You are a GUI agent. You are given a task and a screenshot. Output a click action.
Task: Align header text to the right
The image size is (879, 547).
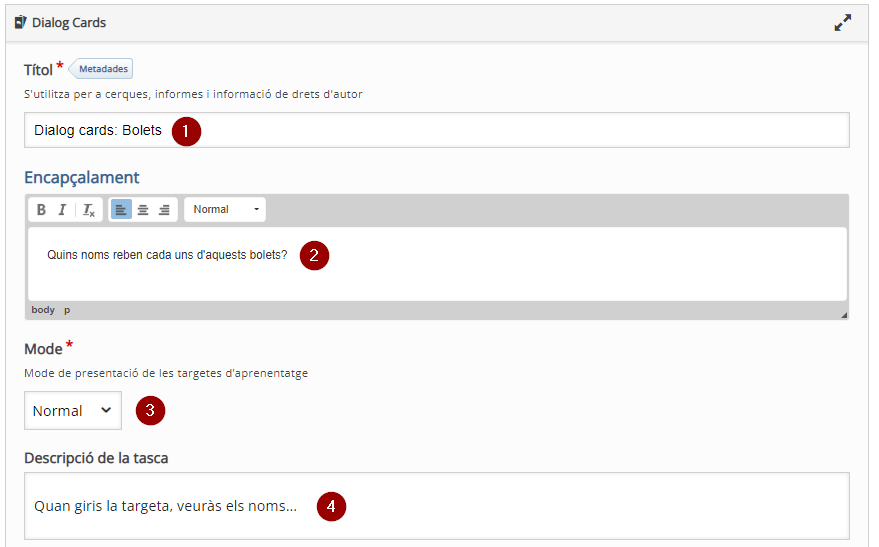(x=164, y=210)
